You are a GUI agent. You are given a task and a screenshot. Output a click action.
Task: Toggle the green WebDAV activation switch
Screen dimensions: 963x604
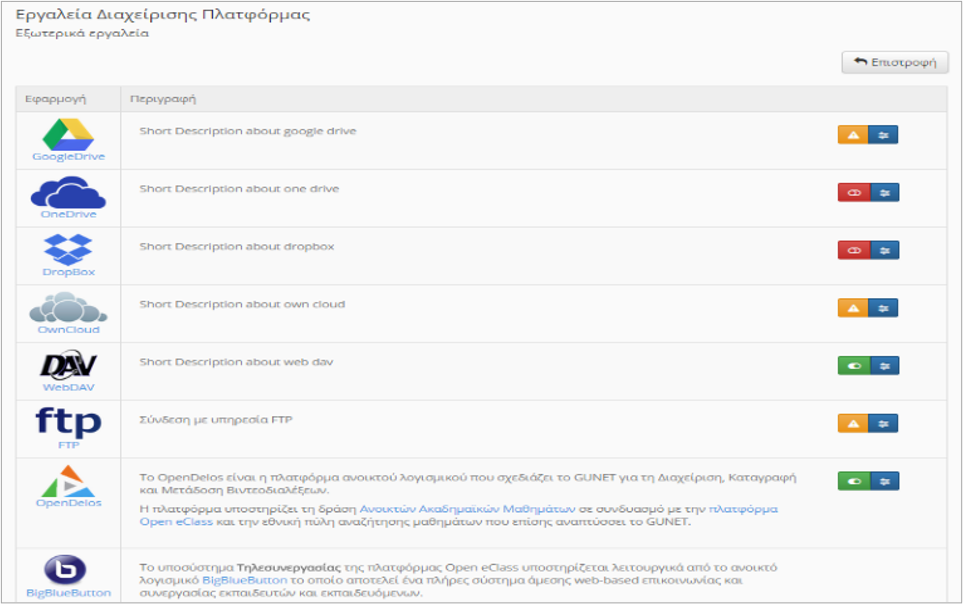click(852, 366)
